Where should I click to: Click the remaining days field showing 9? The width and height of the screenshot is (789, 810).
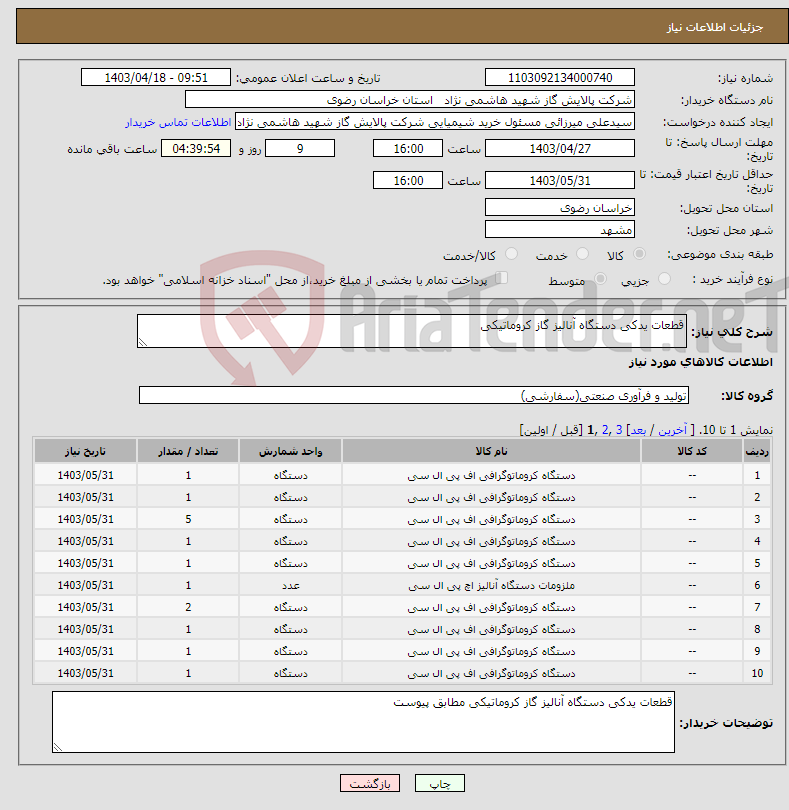[x=300, y=149]
